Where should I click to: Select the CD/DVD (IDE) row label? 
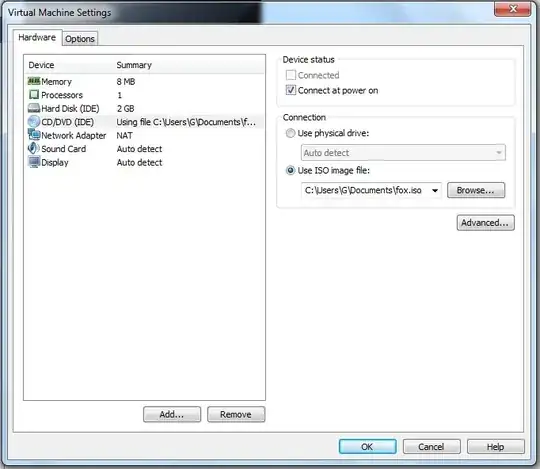pos(68,122)
